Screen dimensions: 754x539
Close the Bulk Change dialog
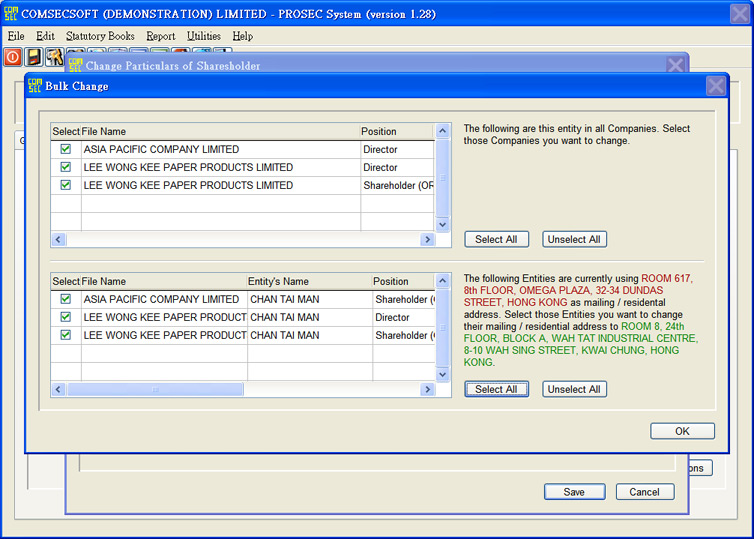click(715, 86)
